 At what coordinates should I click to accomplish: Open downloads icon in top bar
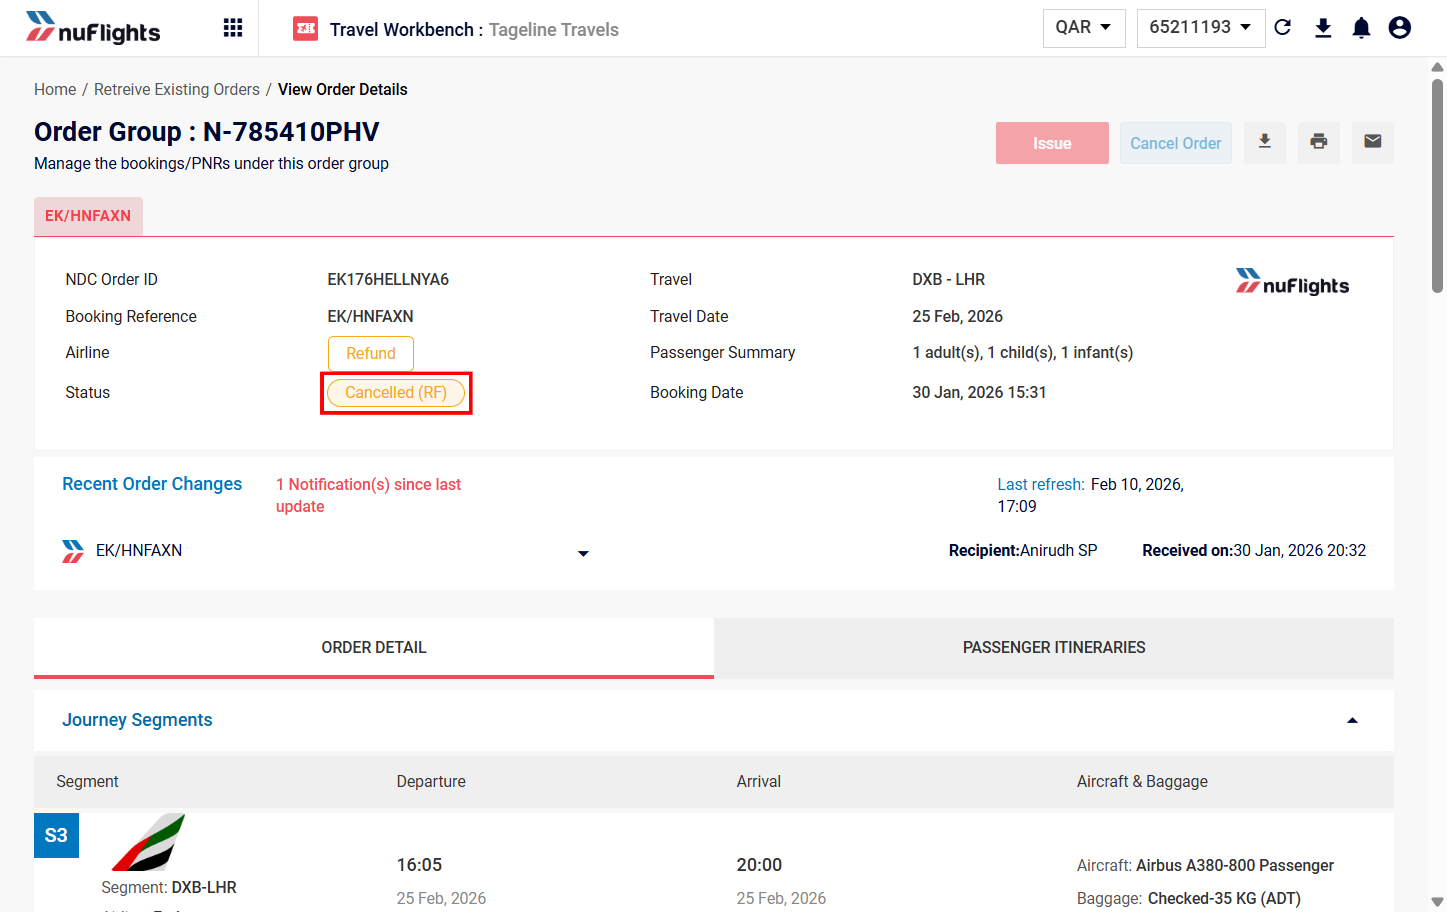point(1323,28)
